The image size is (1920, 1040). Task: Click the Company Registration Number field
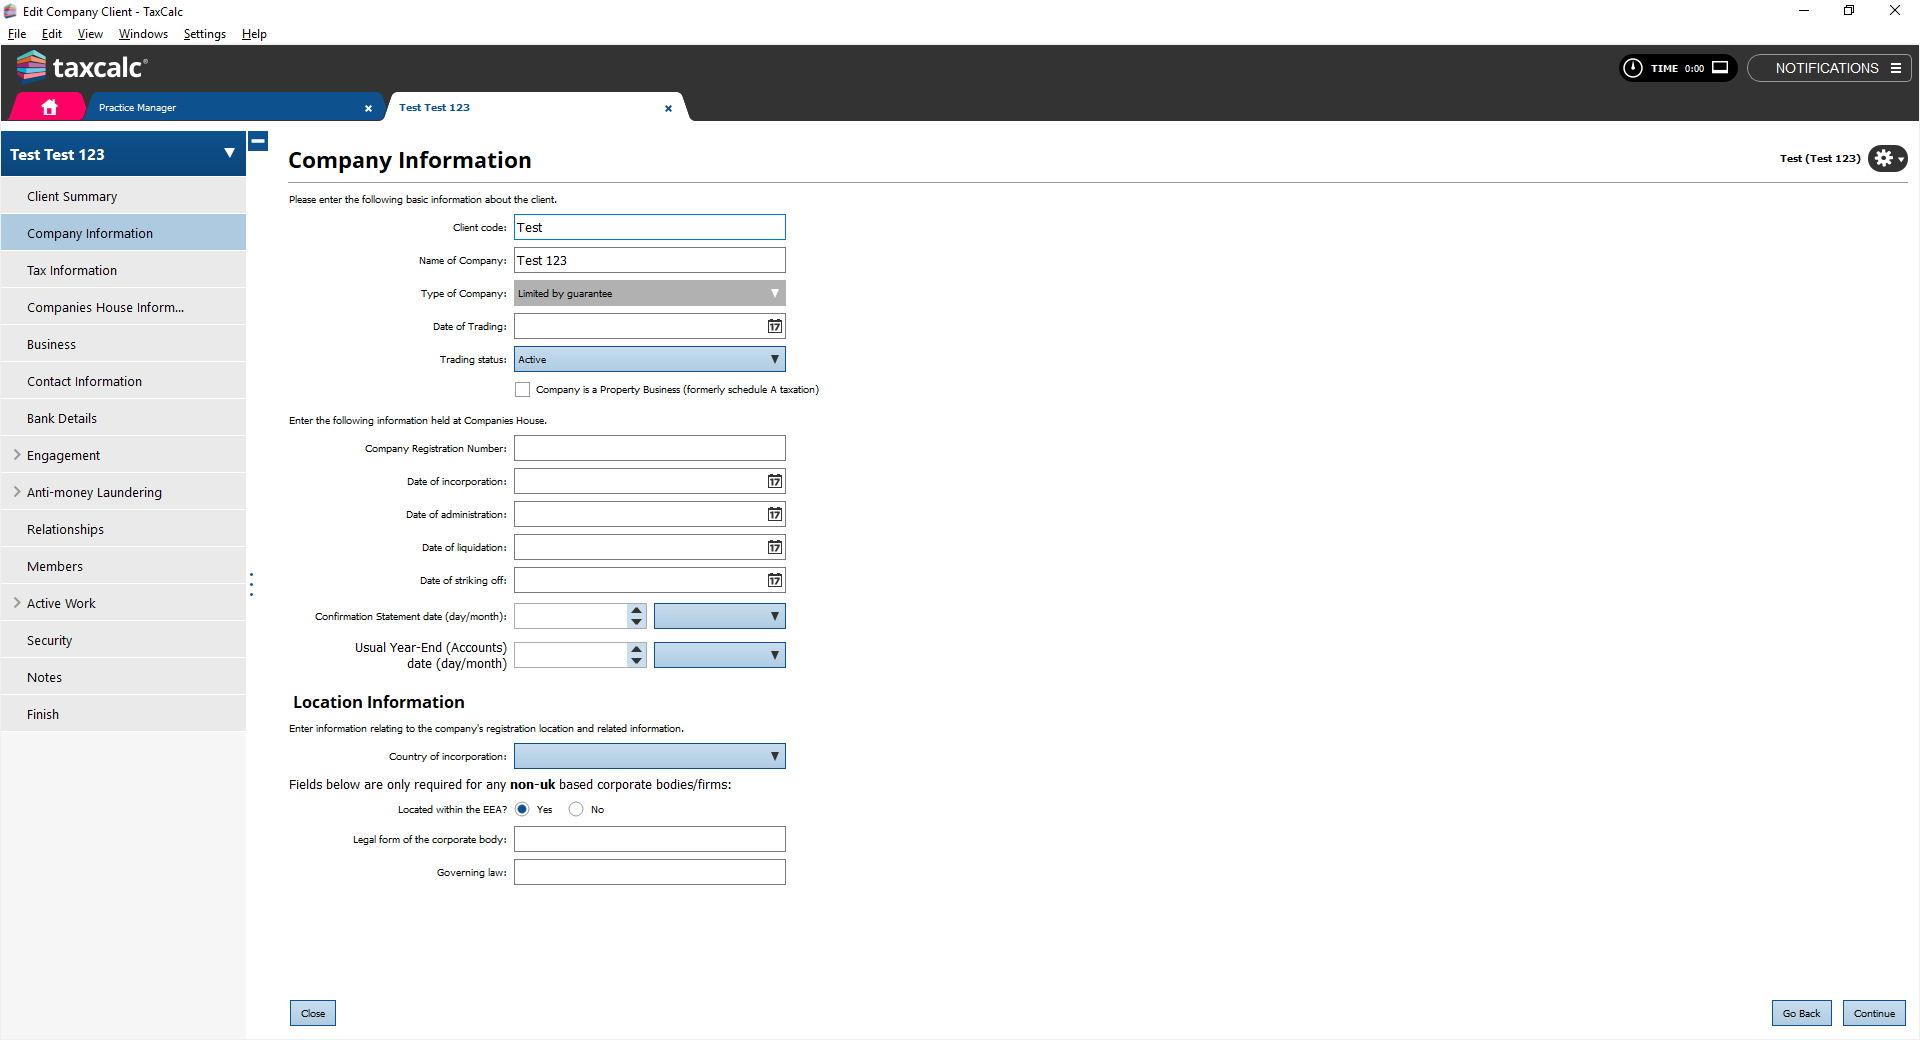point(649,449)
